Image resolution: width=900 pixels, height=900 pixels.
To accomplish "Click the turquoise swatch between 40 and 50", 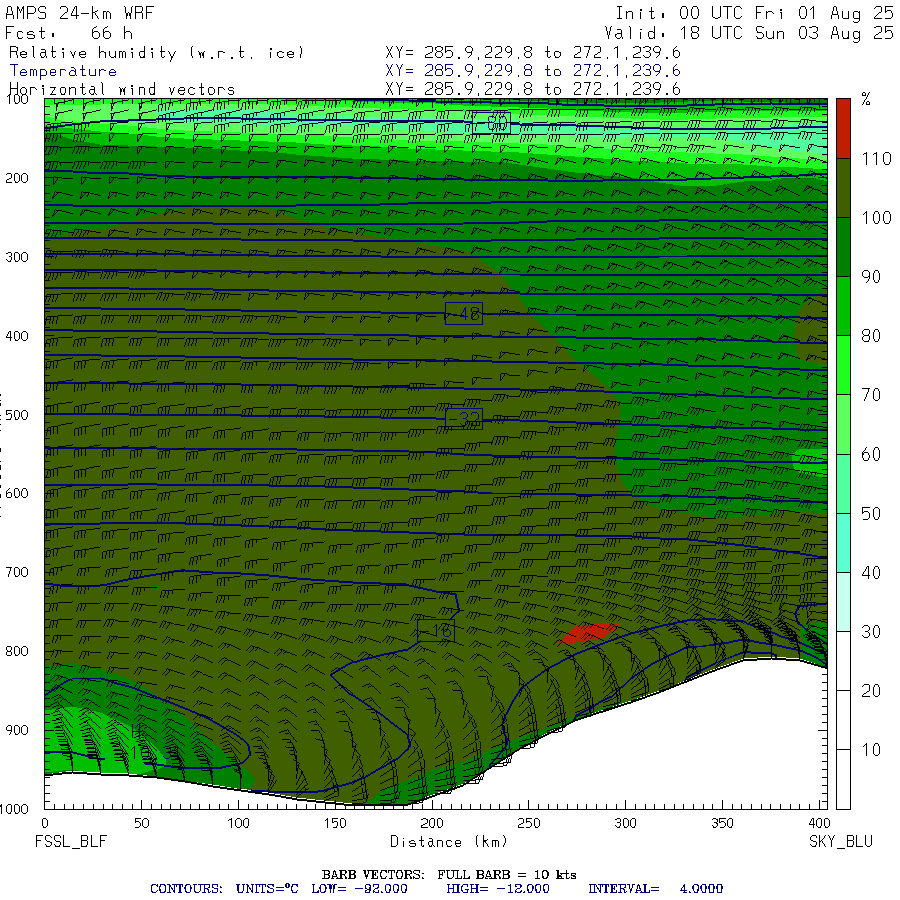I will pyautogui.click(x=843, y=542).
